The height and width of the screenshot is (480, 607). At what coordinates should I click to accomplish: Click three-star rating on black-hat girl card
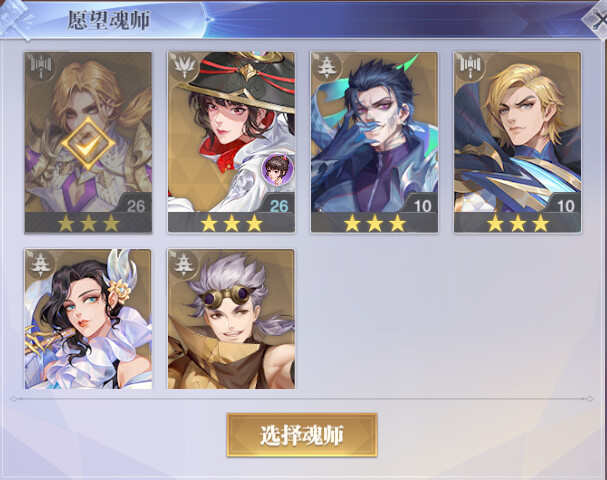(231, 223)
